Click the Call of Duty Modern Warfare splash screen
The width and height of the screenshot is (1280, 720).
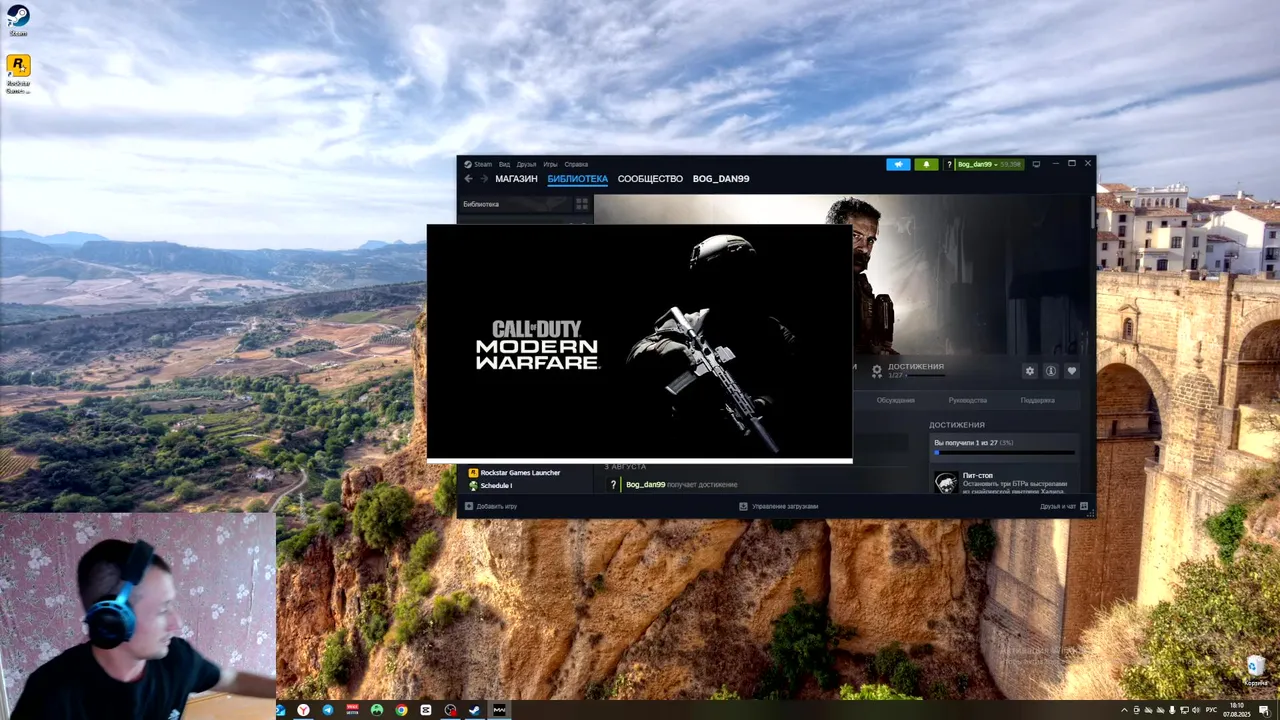click(639, 342)
